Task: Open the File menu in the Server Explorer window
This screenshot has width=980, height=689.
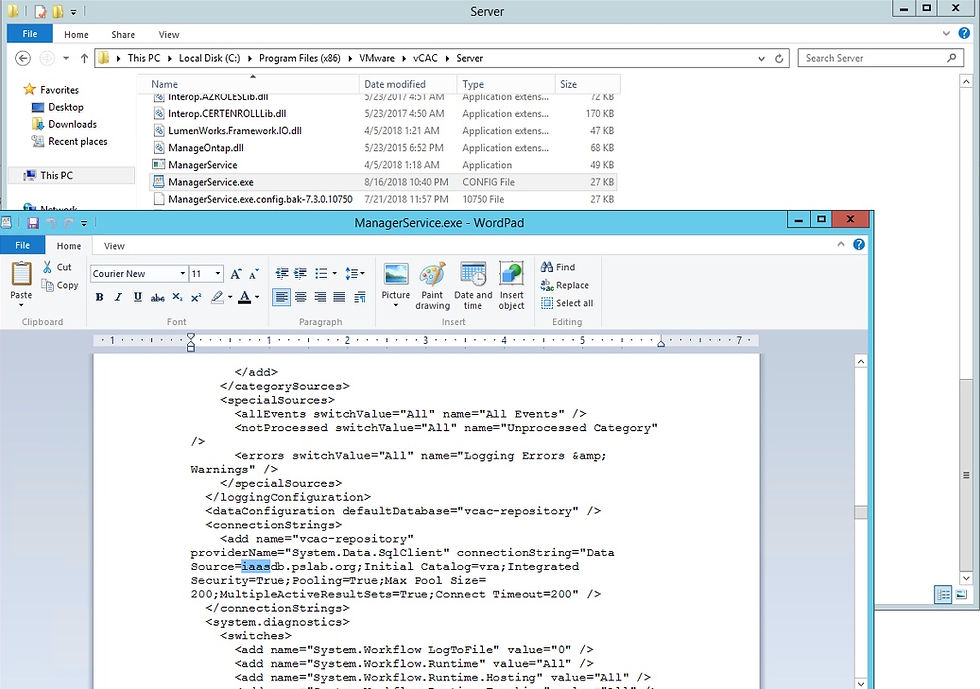Action: tap(30, 34)
